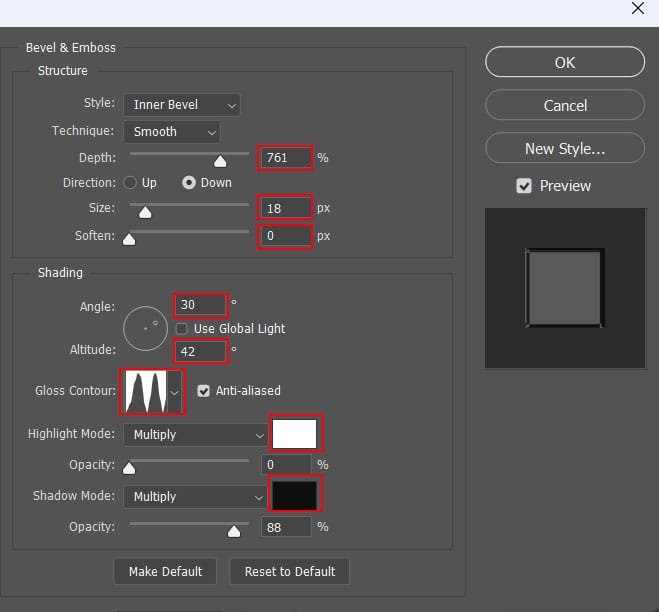Click the layer style preview thumbnail
Image resolution: width=659 pixels, height=612 pixels.
tap(564, 288)
